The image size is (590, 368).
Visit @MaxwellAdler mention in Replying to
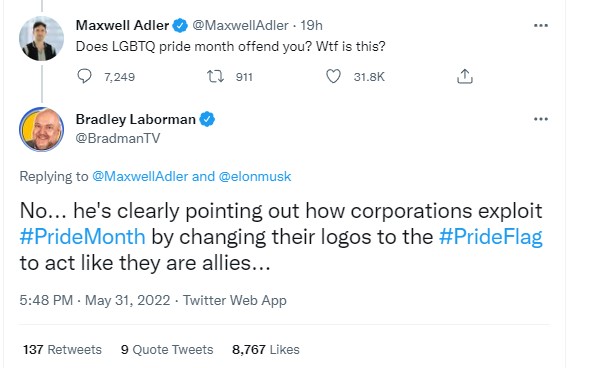click(x=140, y=176)
